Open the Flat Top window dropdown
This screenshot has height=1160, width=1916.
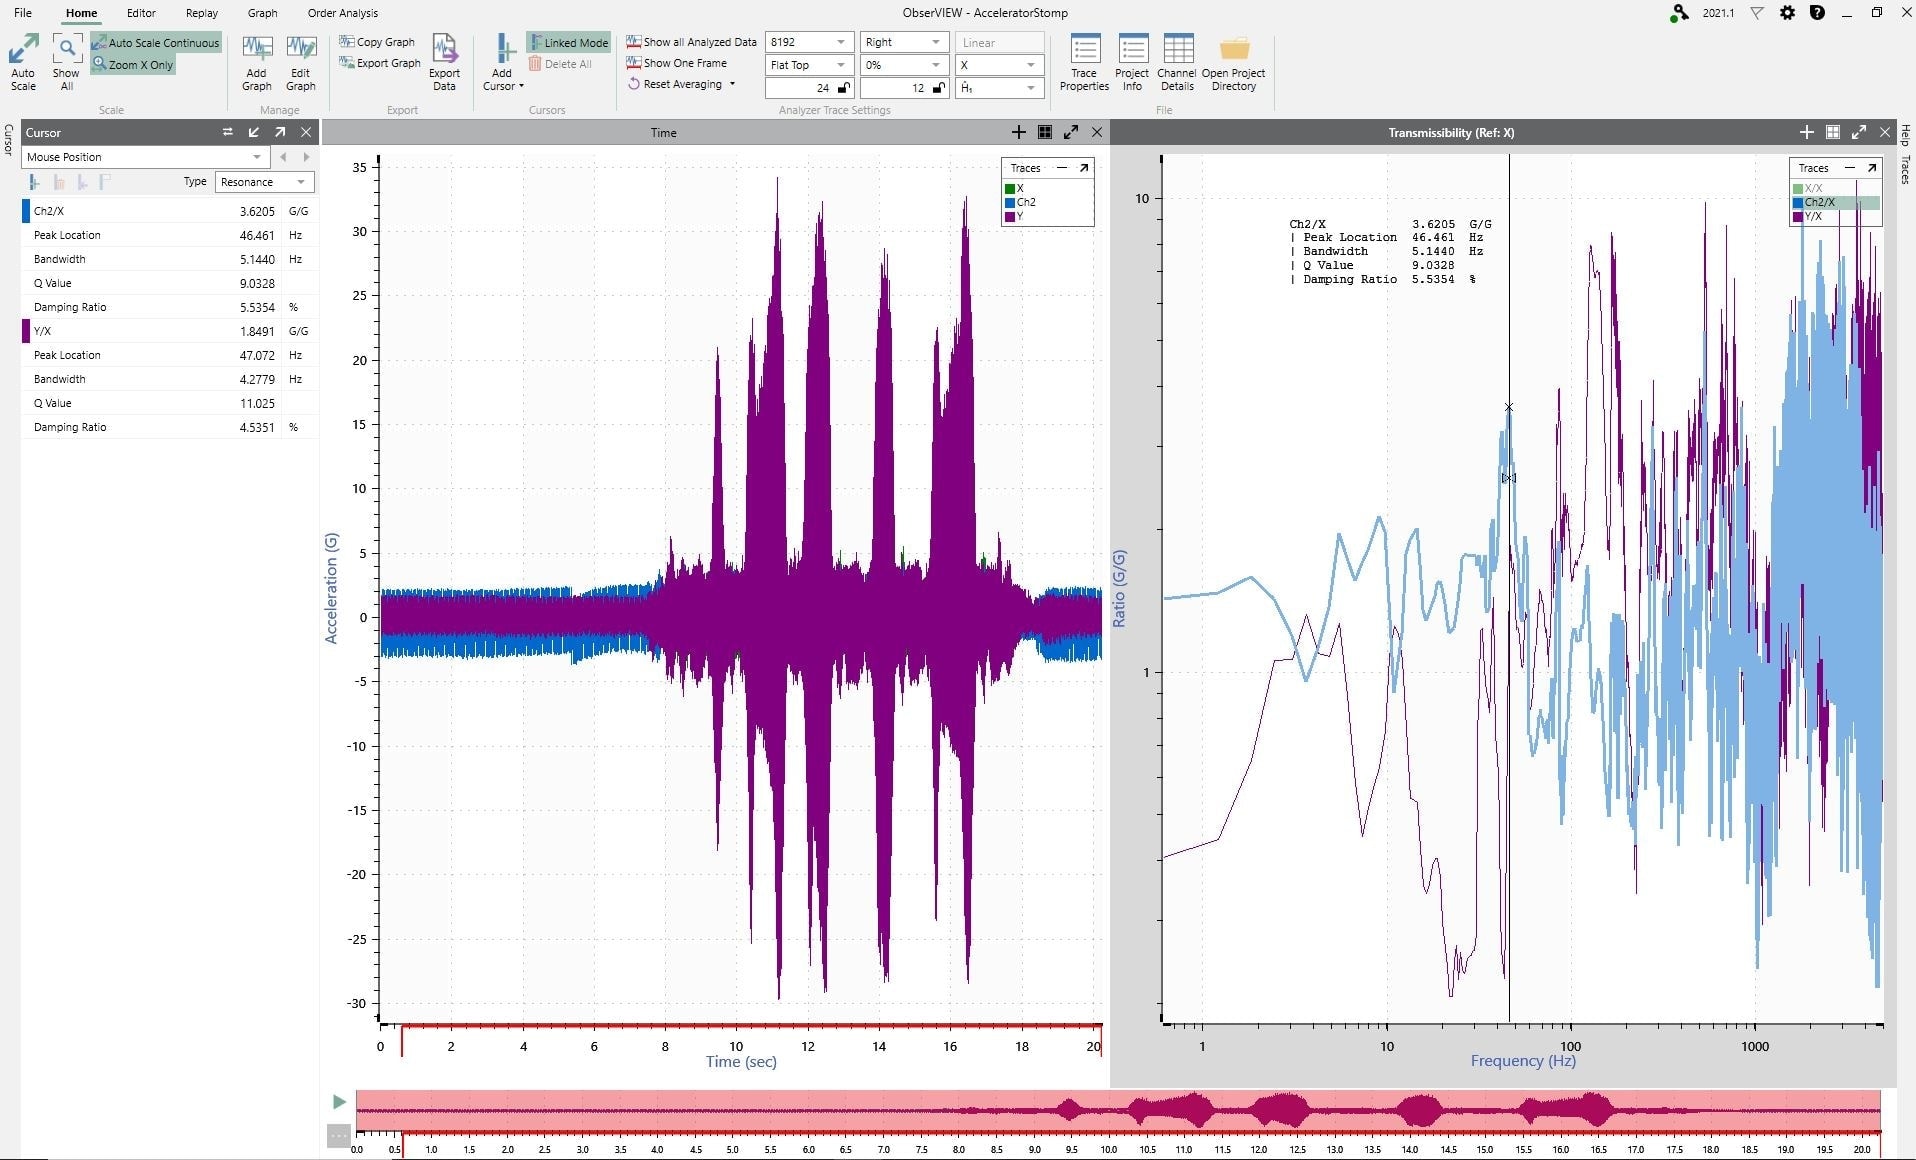[x=809, y=65]
